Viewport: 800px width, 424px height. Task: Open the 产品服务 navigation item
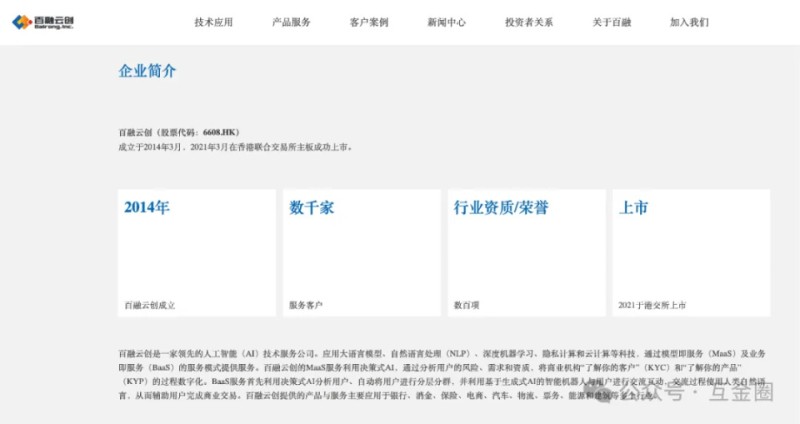pos(291,22)
